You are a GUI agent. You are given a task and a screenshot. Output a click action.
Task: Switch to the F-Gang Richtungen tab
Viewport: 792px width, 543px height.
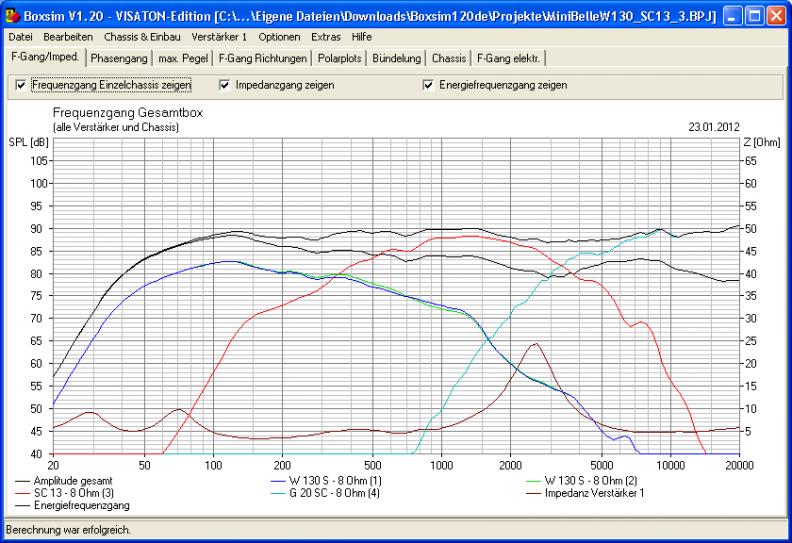(263, 59)
